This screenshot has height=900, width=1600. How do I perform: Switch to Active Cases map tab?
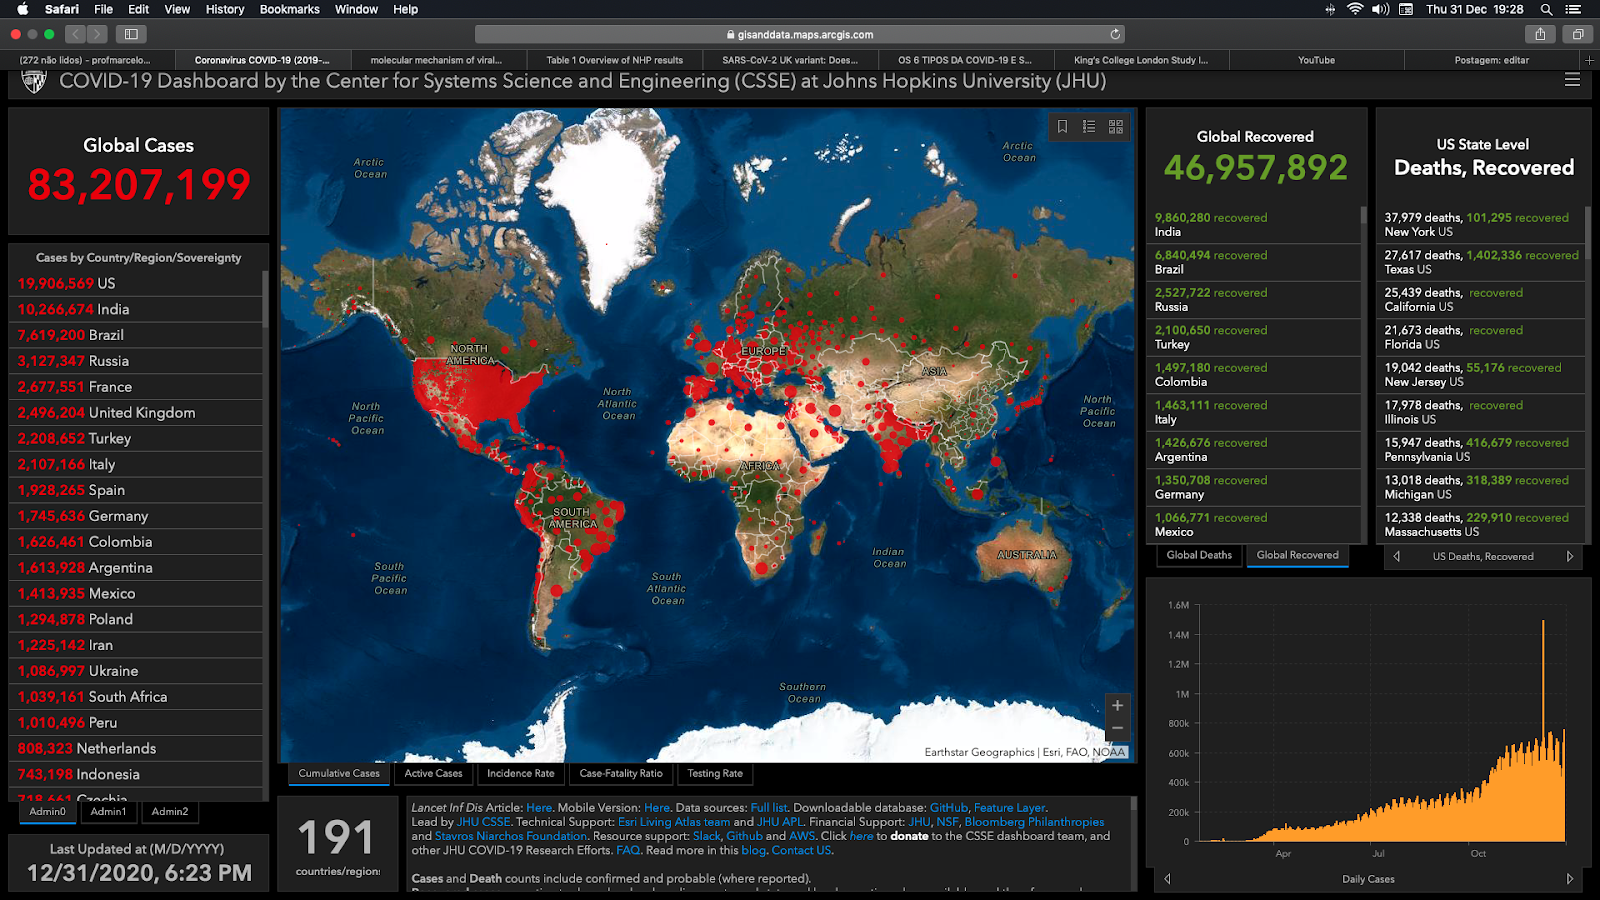coord(433,773)
